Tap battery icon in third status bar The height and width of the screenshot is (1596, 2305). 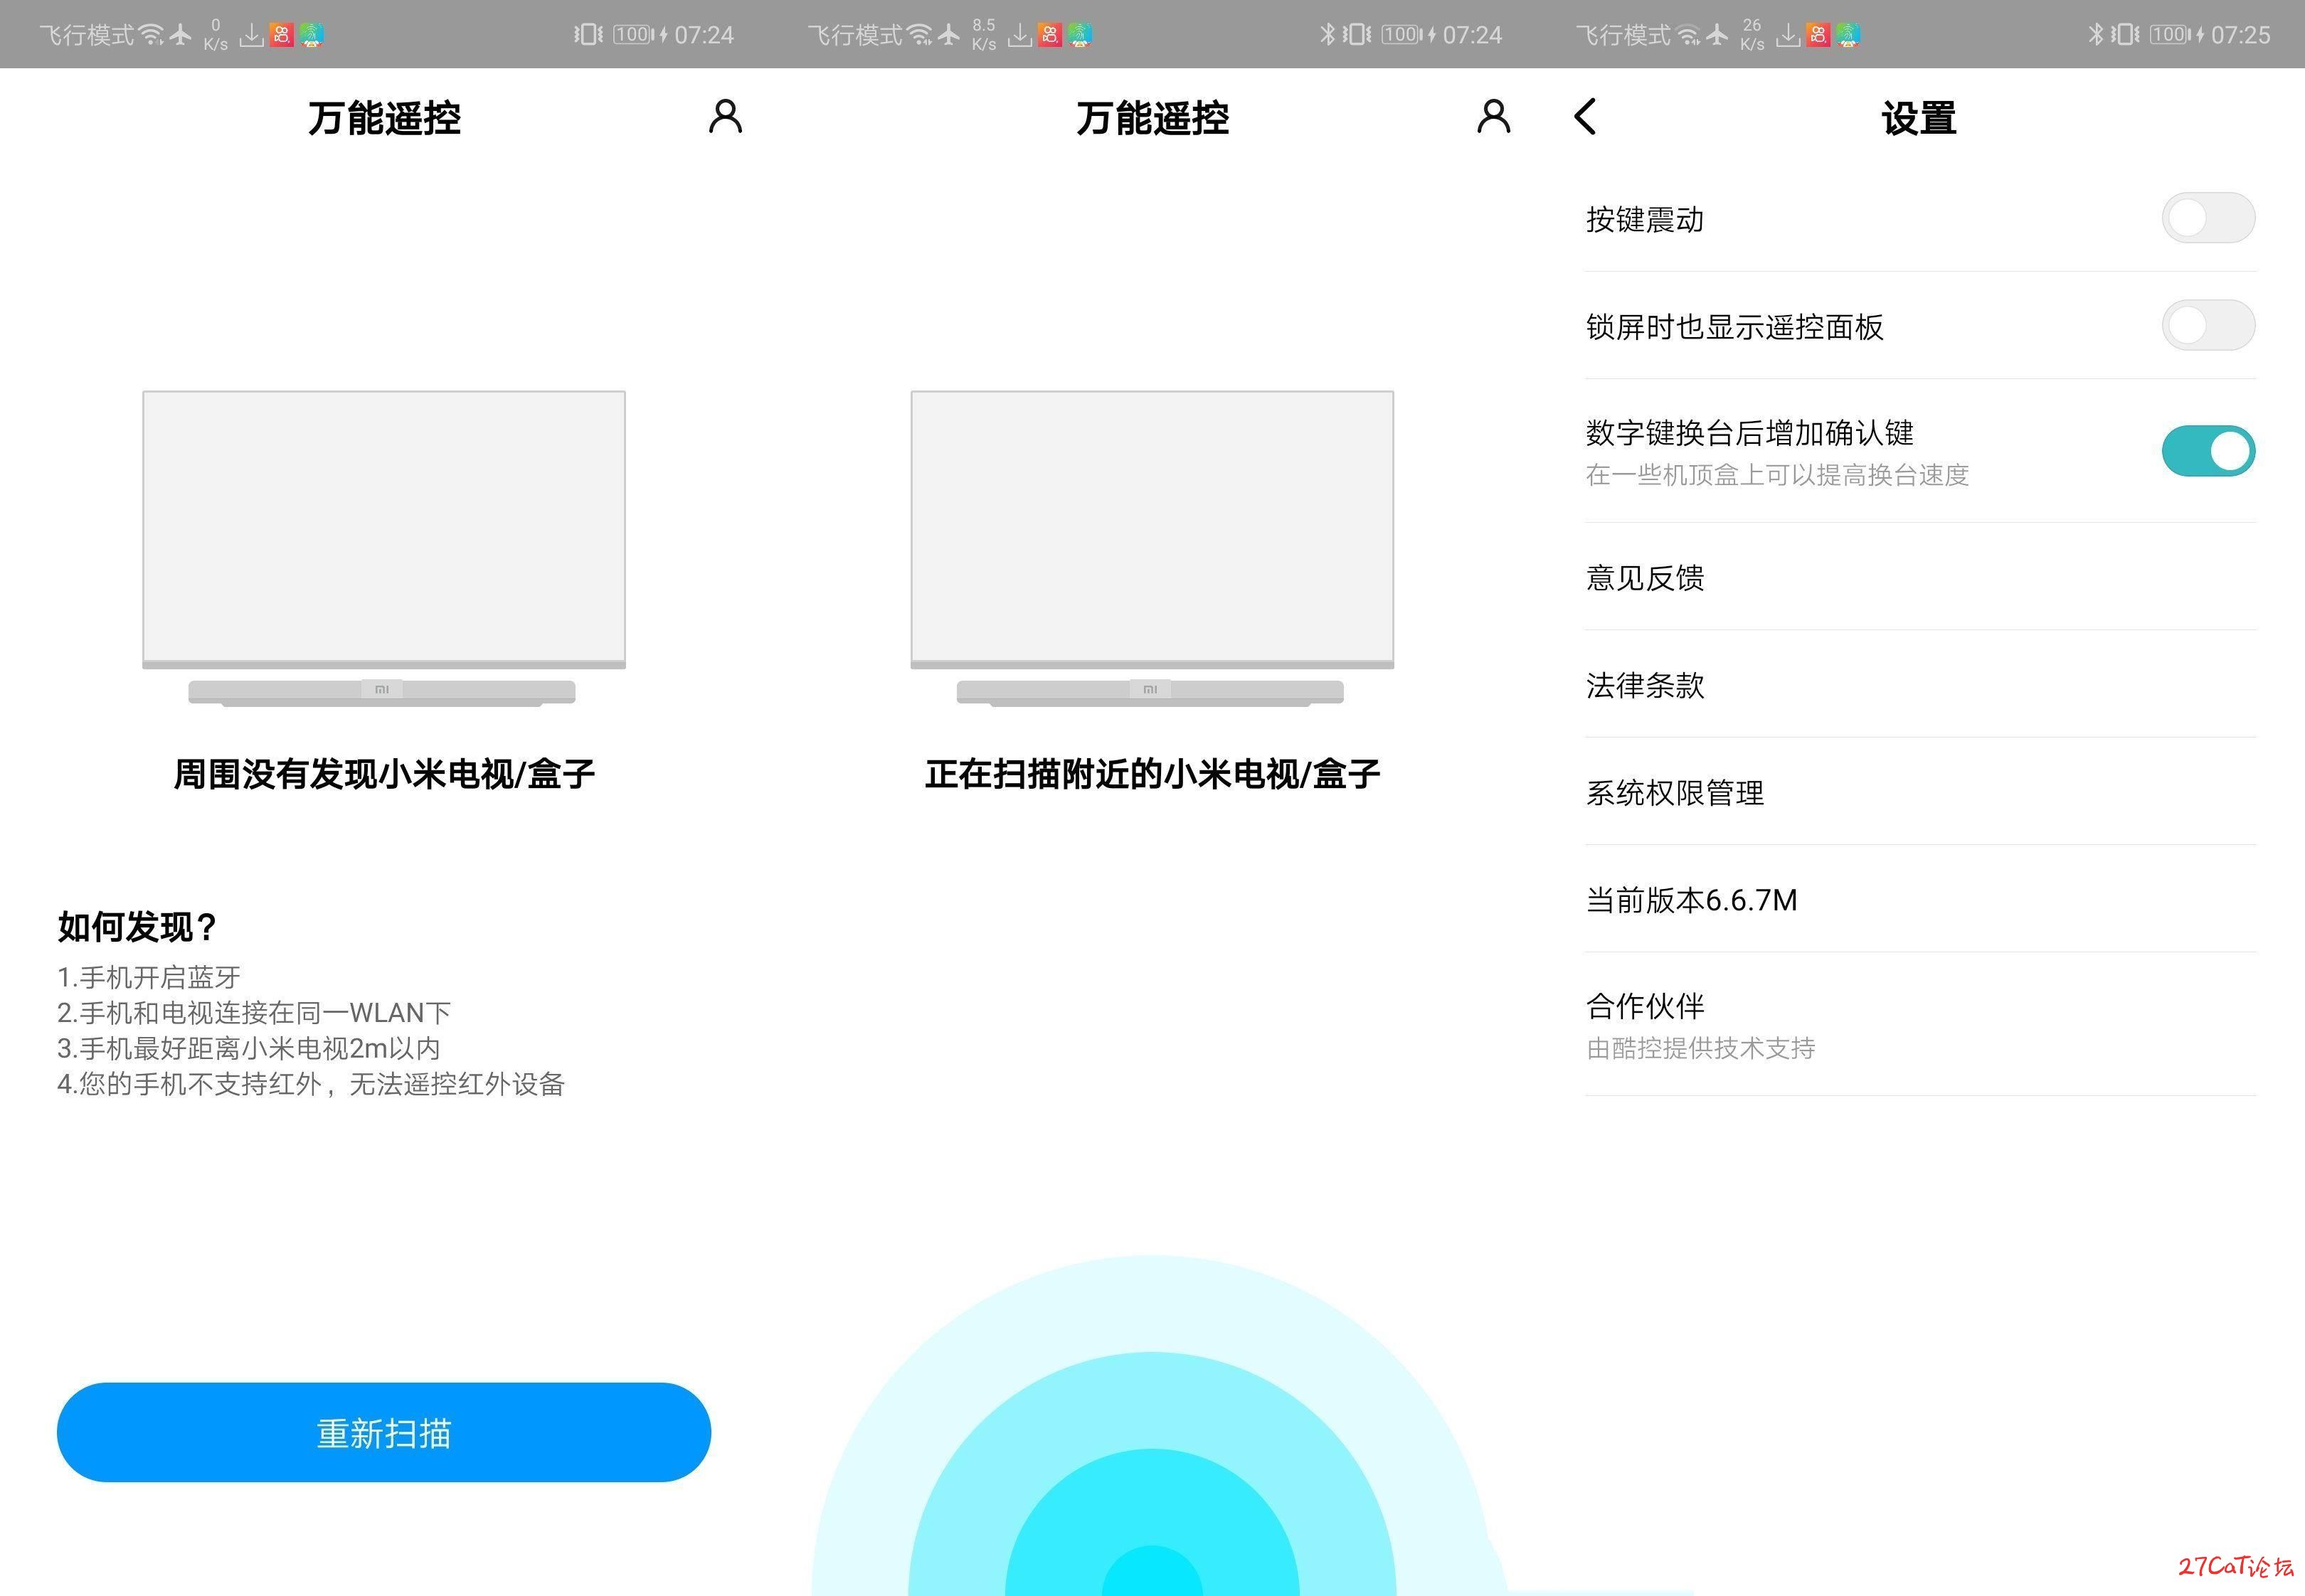coord(2170,34)
